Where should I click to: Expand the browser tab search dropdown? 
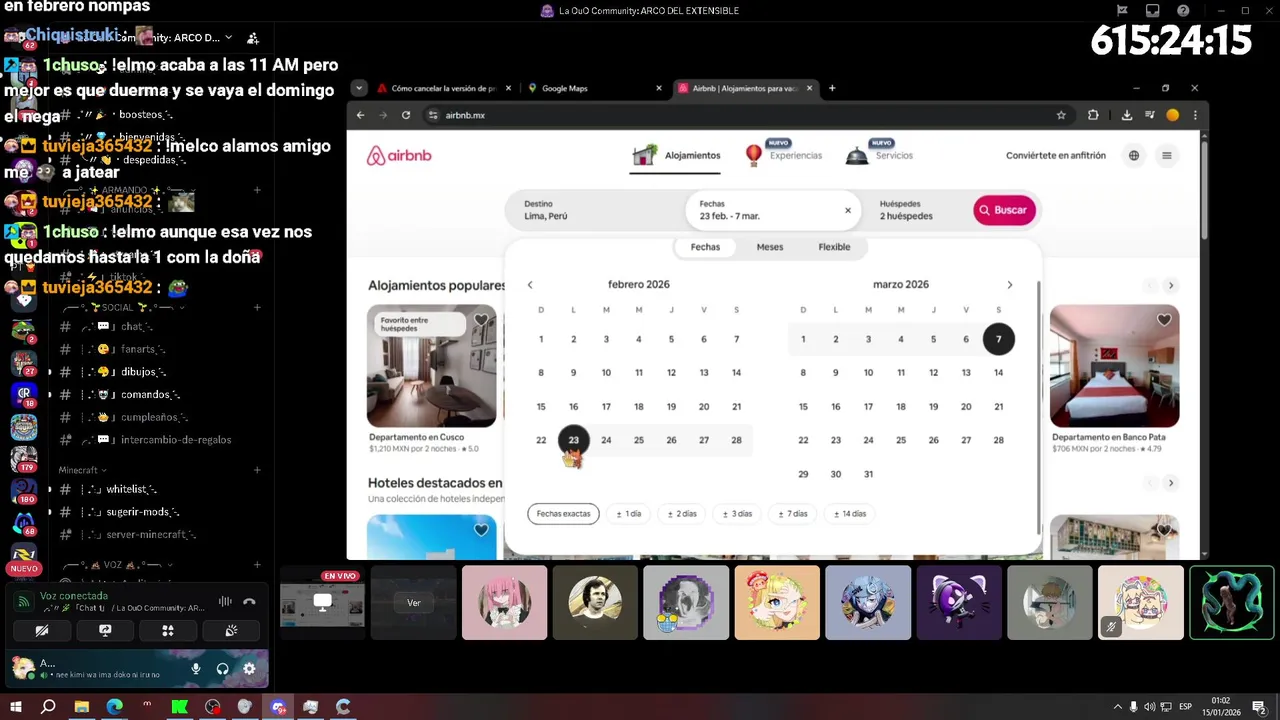pos(359,88)
